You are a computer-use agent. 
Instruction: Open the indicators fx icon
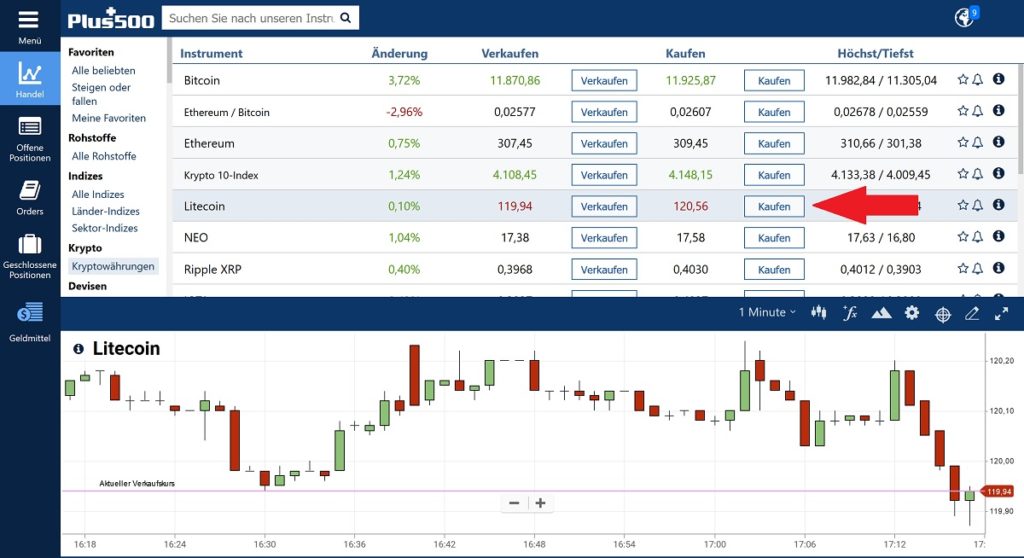(850, 313)
